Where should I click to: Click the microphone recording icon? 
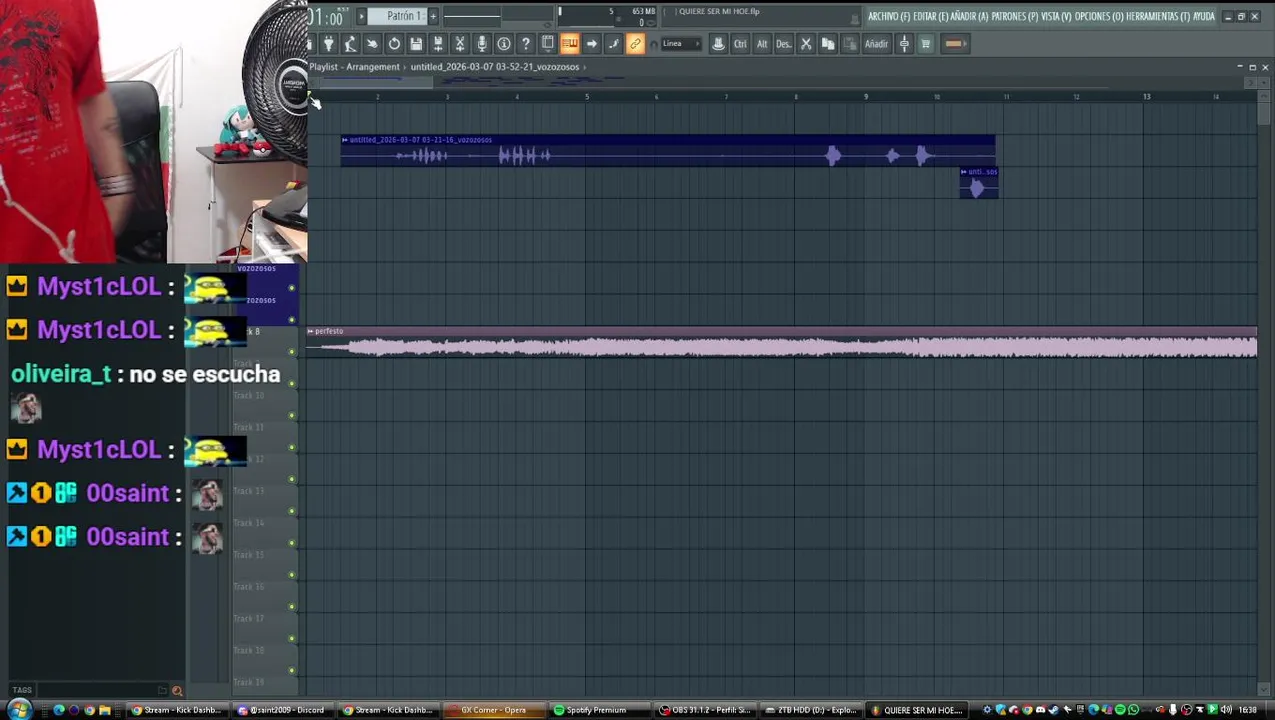pos(482,44)
